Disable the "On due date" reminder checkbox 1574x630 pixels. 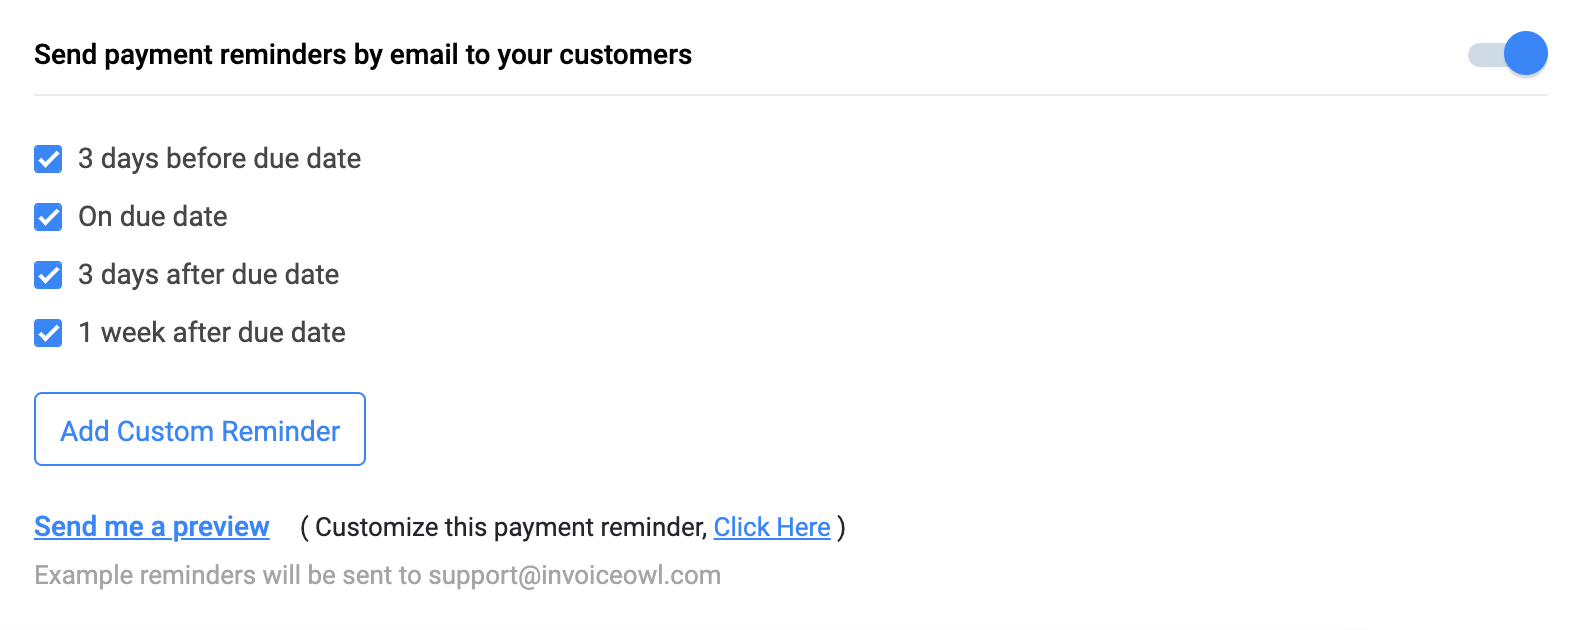tap(48, 217)
